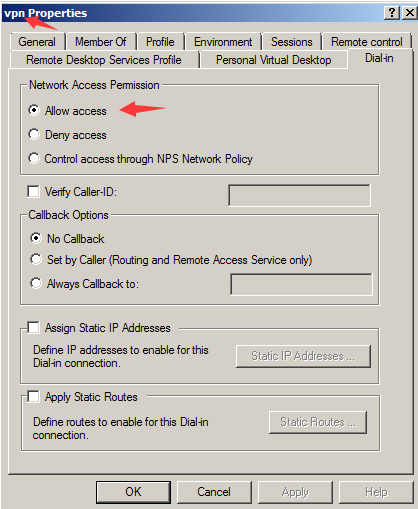This screenshot has height=509, width=418.
Task: Click the question mark help icon in title bar
Action: [392, 13]
